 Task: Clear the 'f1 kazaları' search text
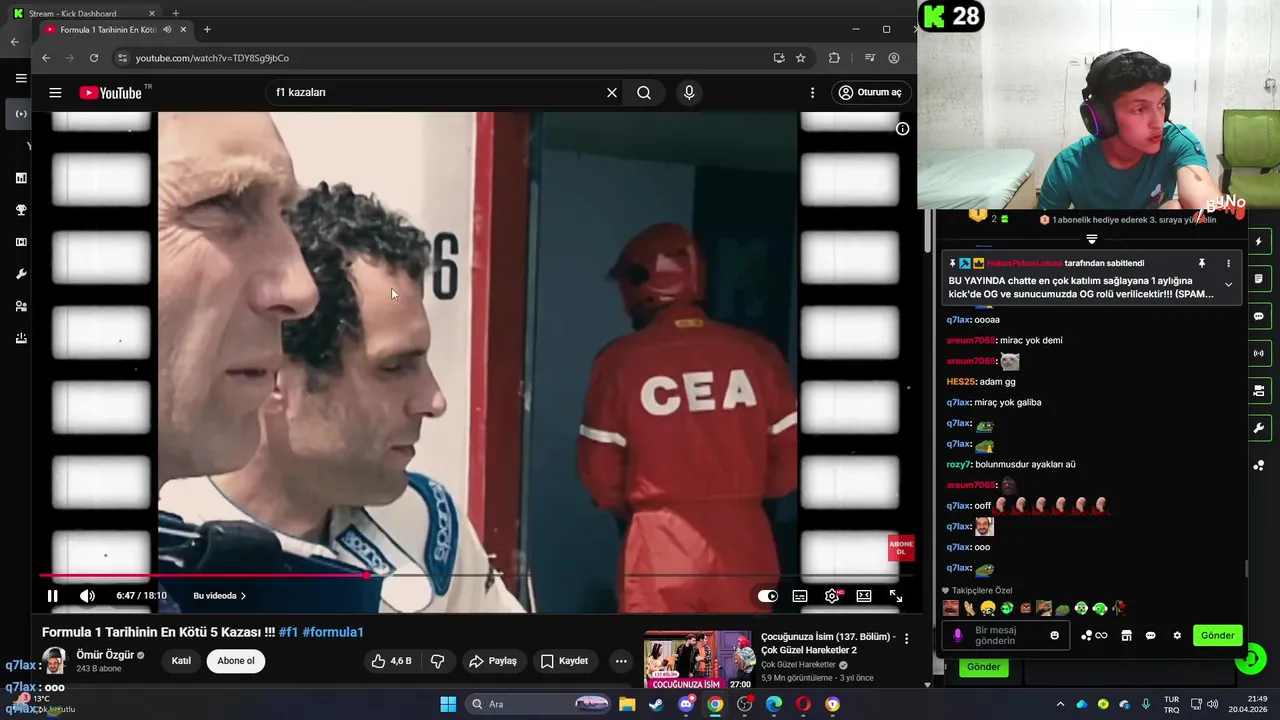(x=612, y=93)
